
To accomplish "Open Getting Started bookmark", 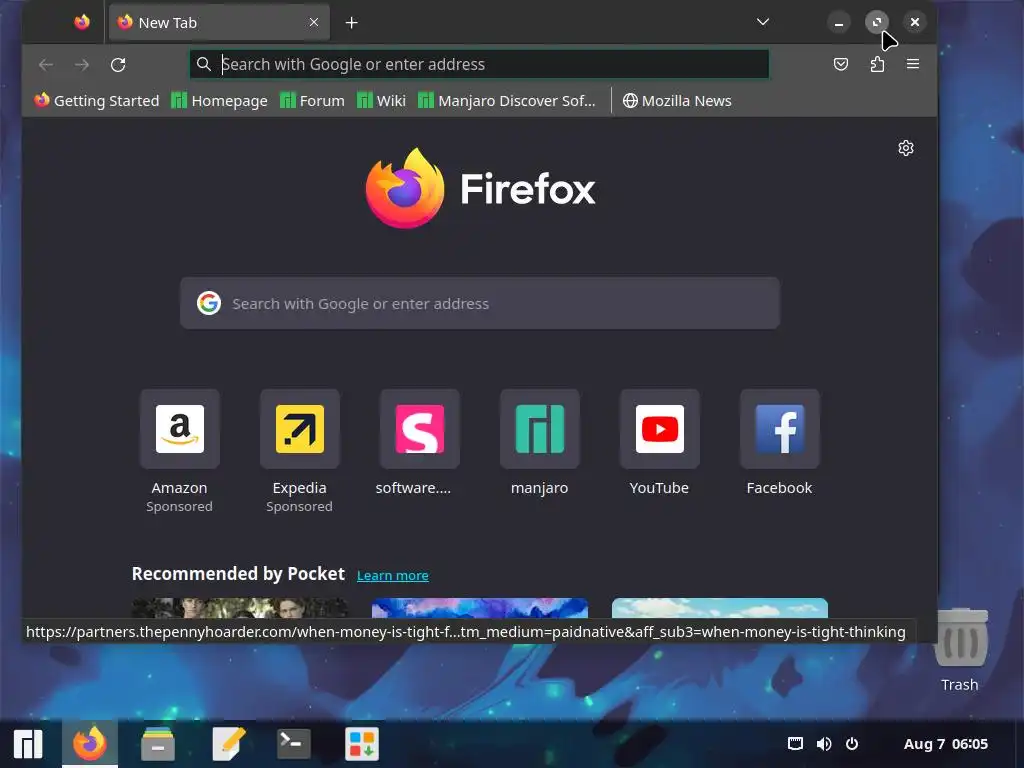I will point(97,101).
